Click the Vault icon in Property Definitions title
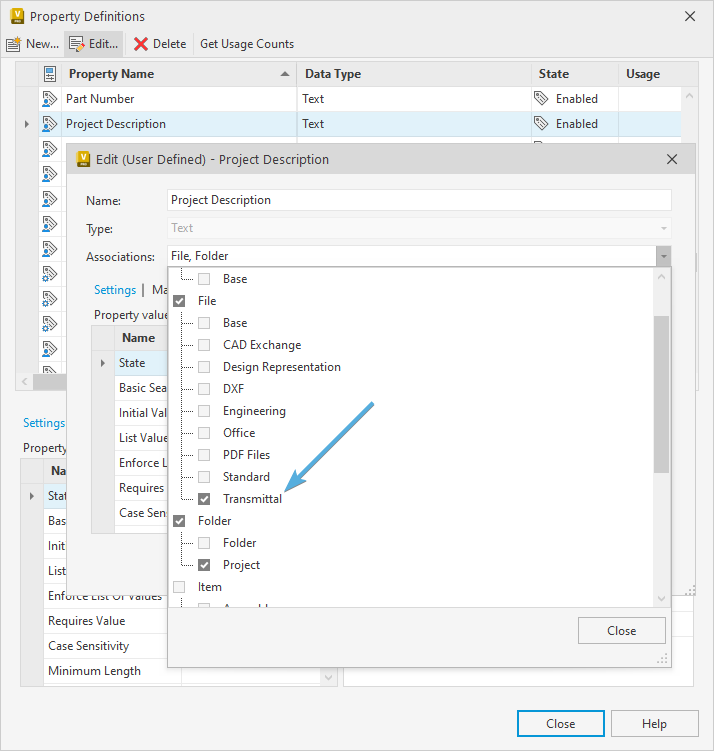 coord(17,16)
